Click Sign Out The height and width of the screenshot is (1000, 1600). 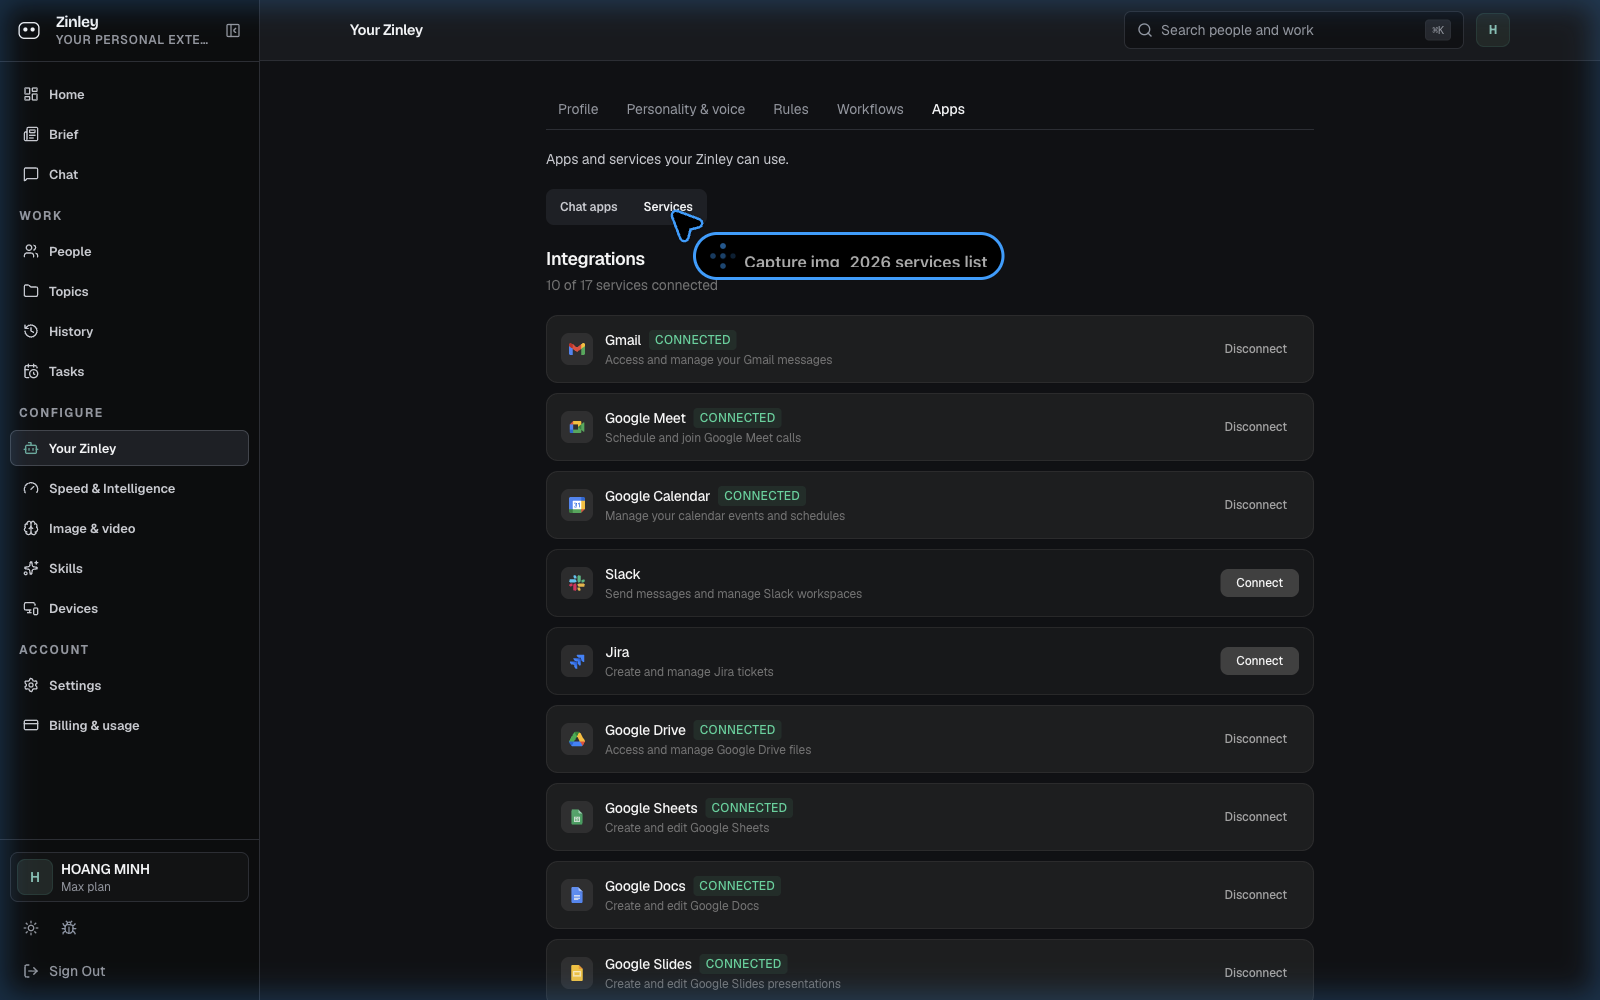pos(64,971)
